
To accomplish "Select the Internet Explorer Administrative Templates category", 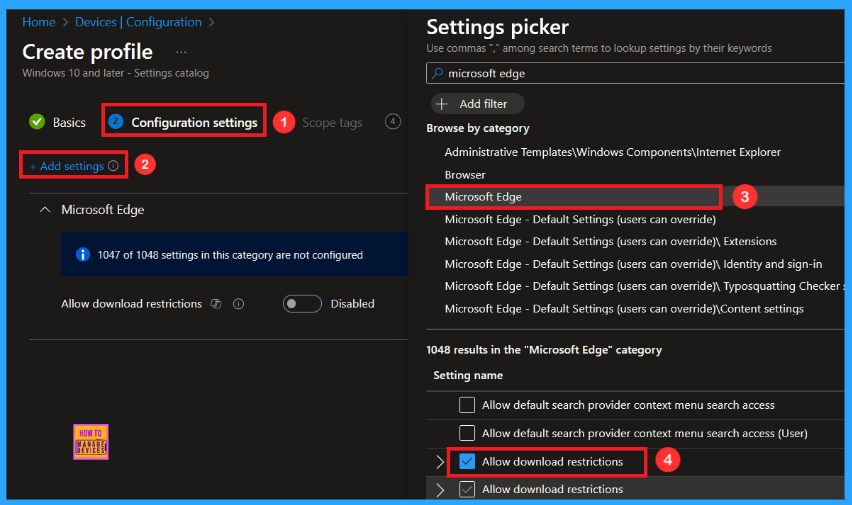I will tap(612, 152).
